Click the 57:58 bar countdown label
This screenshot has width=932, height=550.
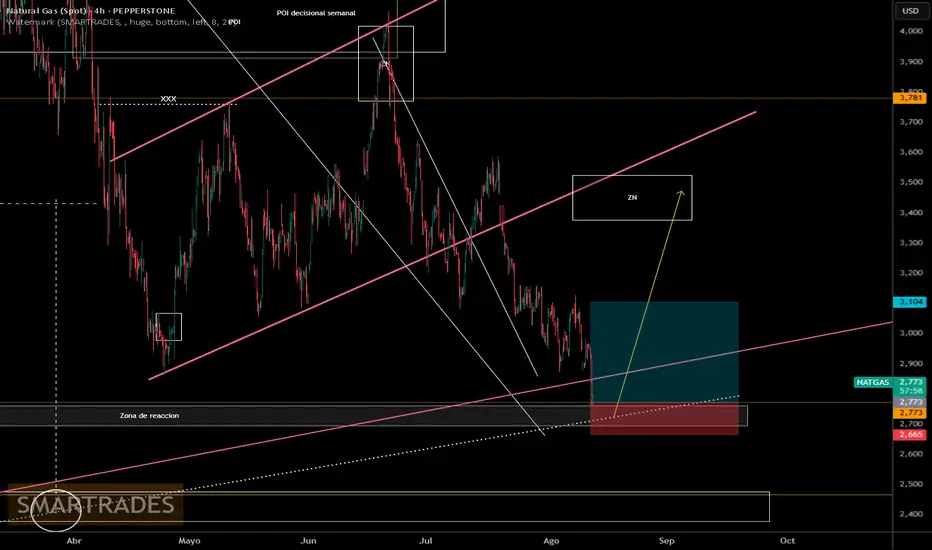click(x=909, y=391)
